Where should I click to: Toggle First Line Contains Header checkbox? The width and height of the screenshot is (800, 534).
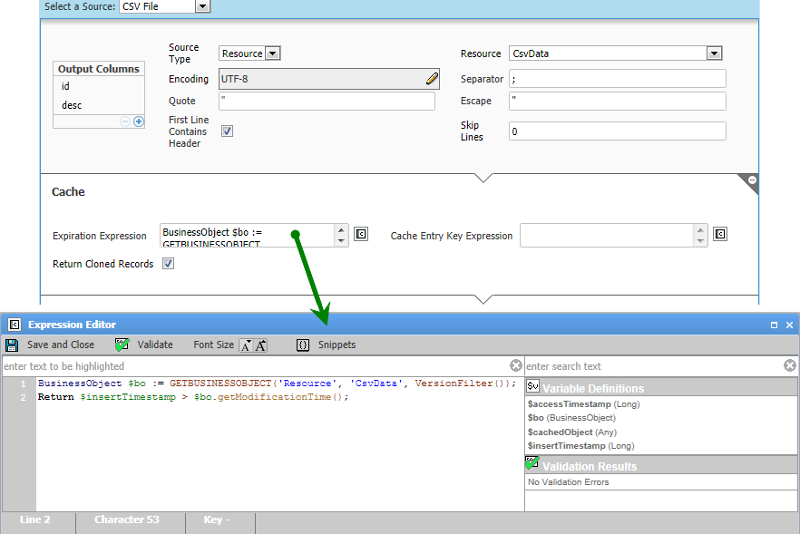(x=227, y=131)
